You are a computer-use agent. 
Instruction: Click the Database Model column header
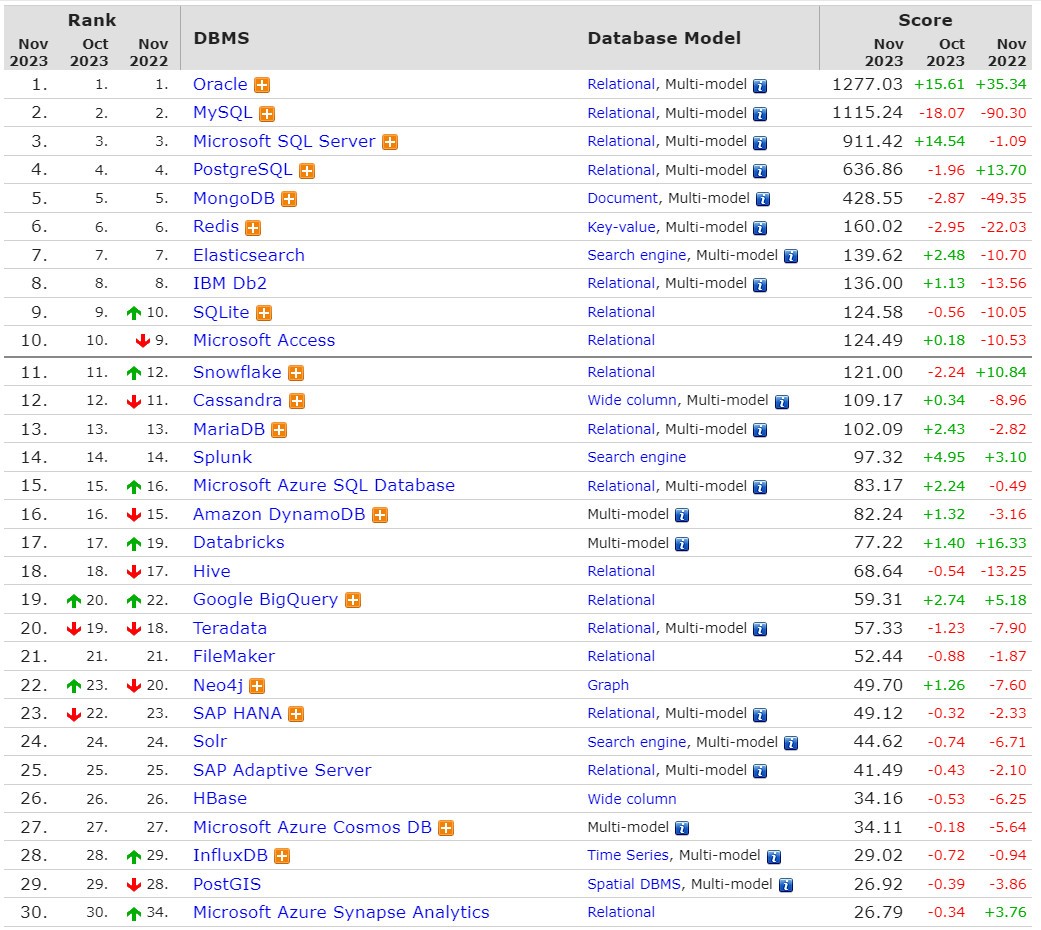pos(664,38)
